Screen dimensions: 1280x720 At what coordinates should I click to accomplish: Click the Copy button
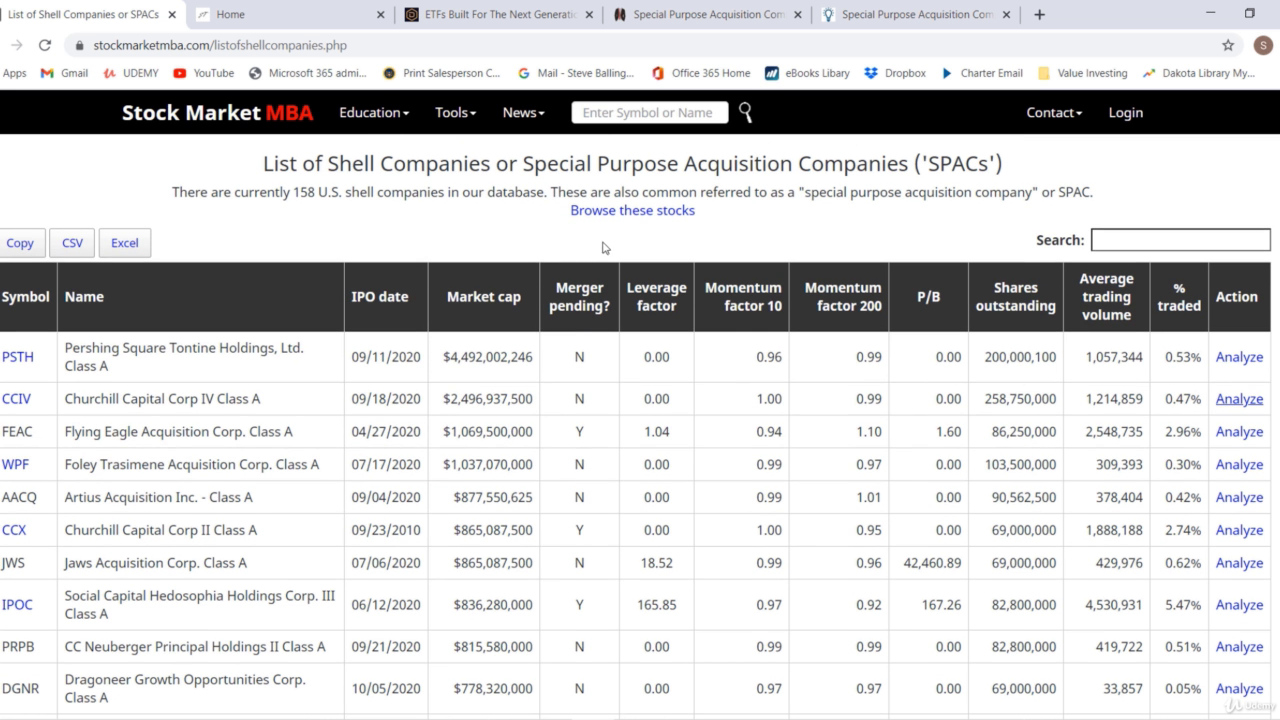click(x=20, y=243)
